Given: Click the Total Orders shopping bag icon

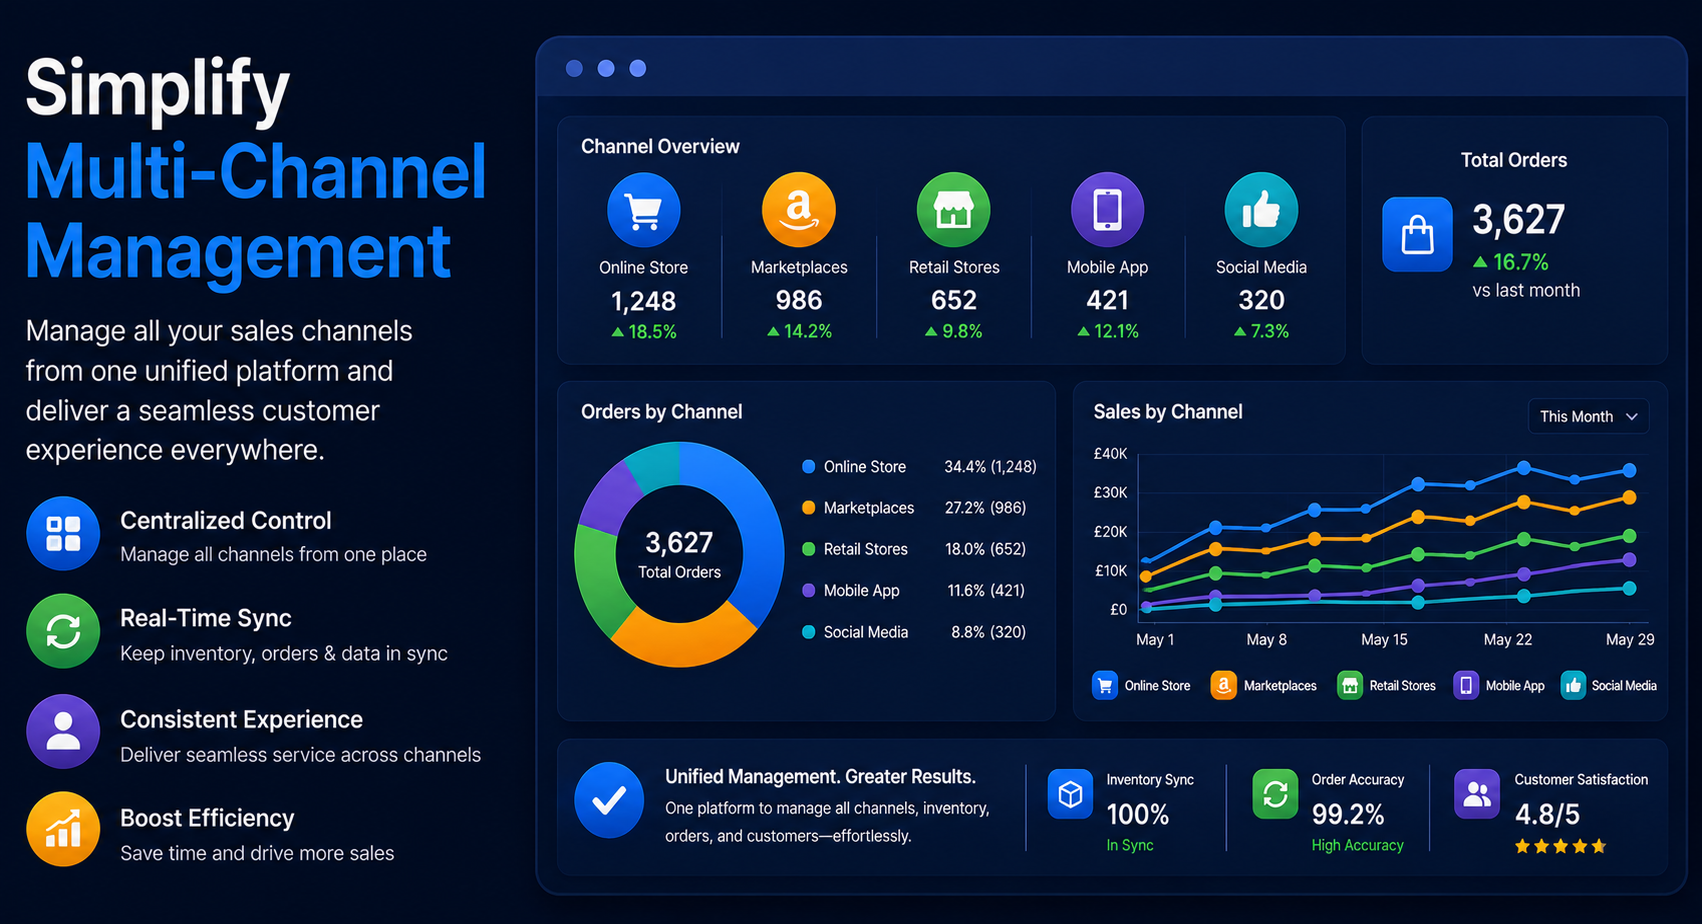Looking at the screenshot, I should coord(1417,235).
